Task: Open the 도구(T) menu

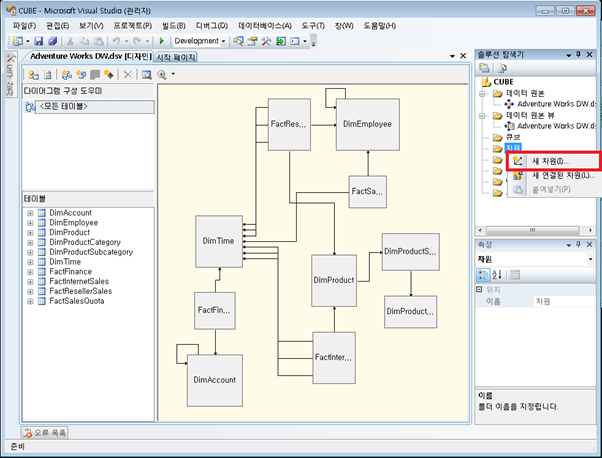Action: pos(313,26)
